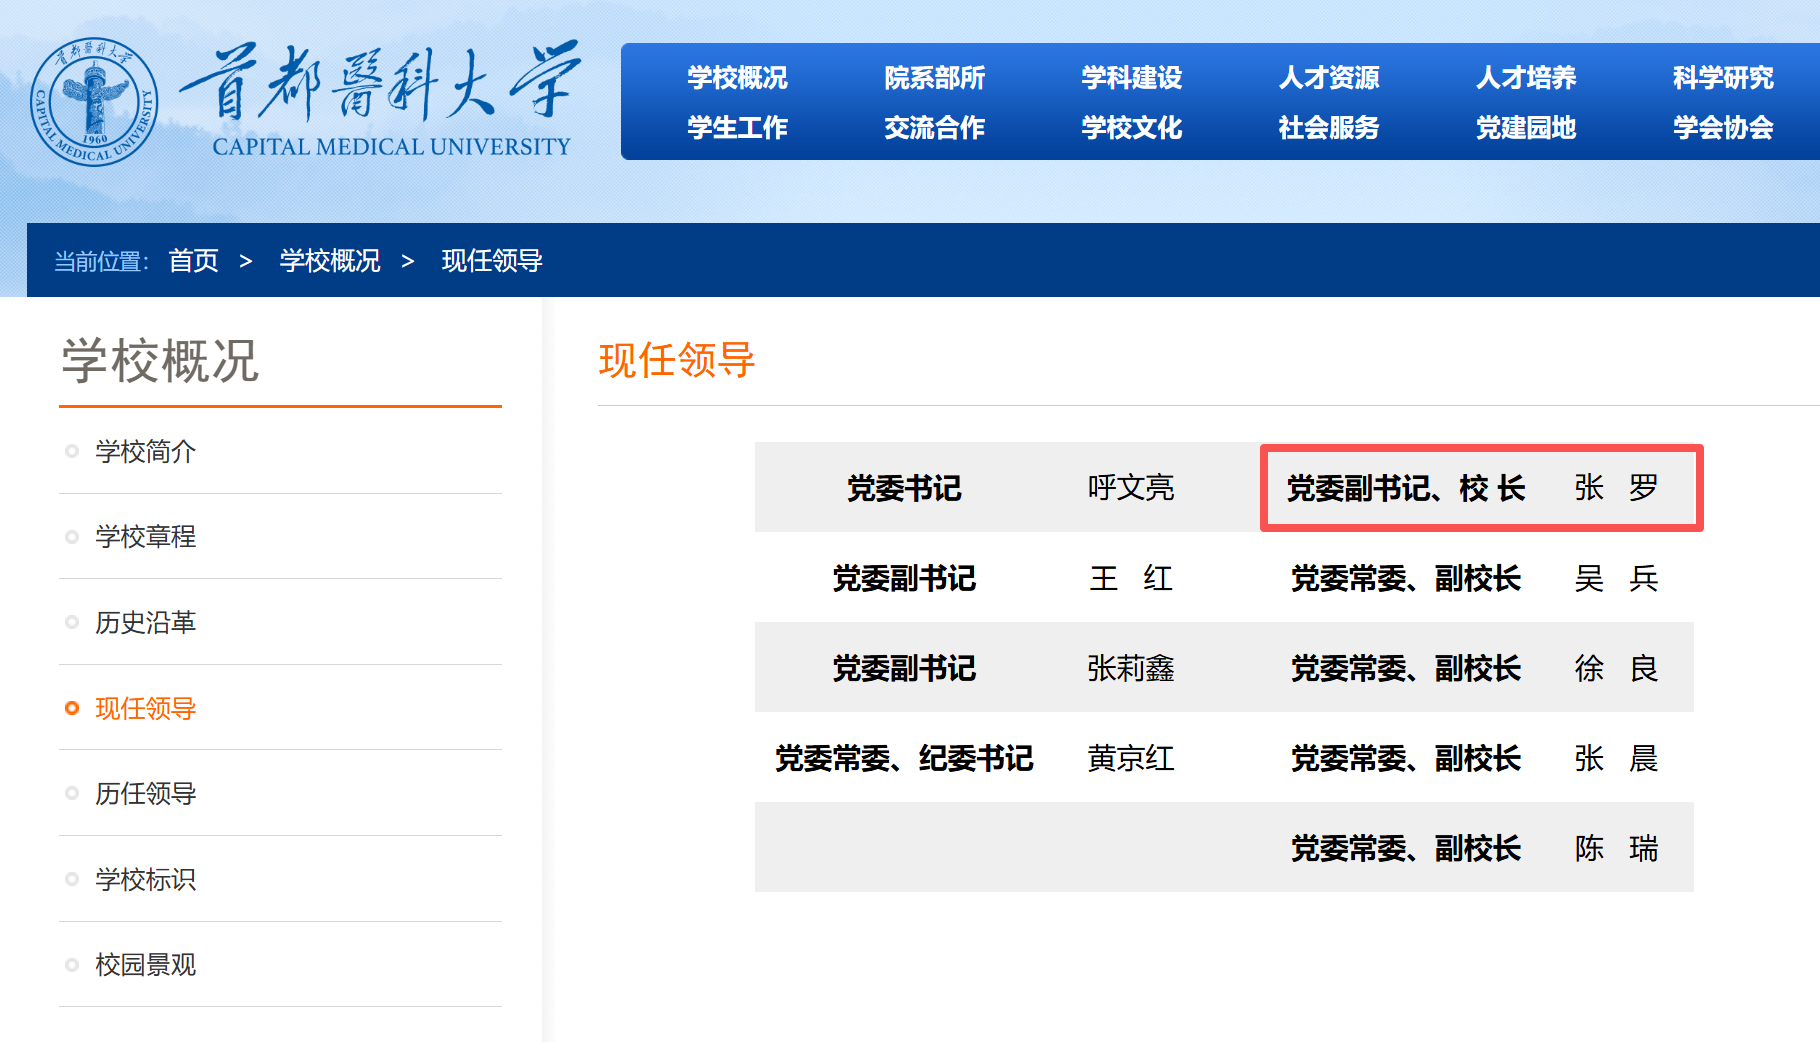Click 首页 in the breadcrumb
This screenshot has height=1042, width=1820.
(x=193, y=261)
